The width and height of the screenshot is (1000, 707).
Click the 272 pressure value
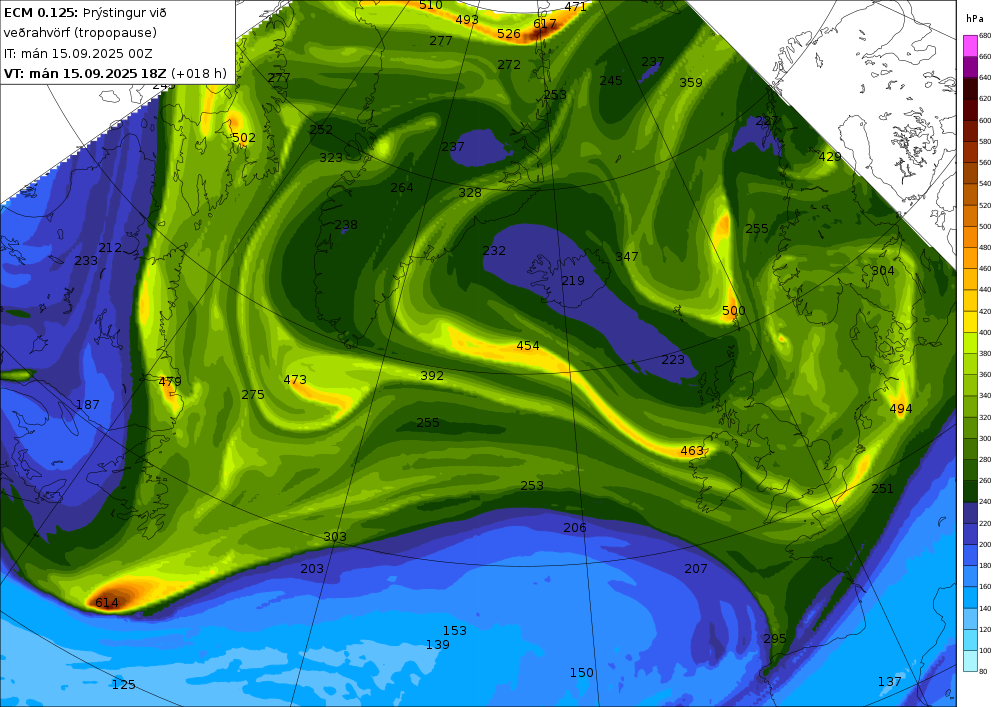pos(509,65)
